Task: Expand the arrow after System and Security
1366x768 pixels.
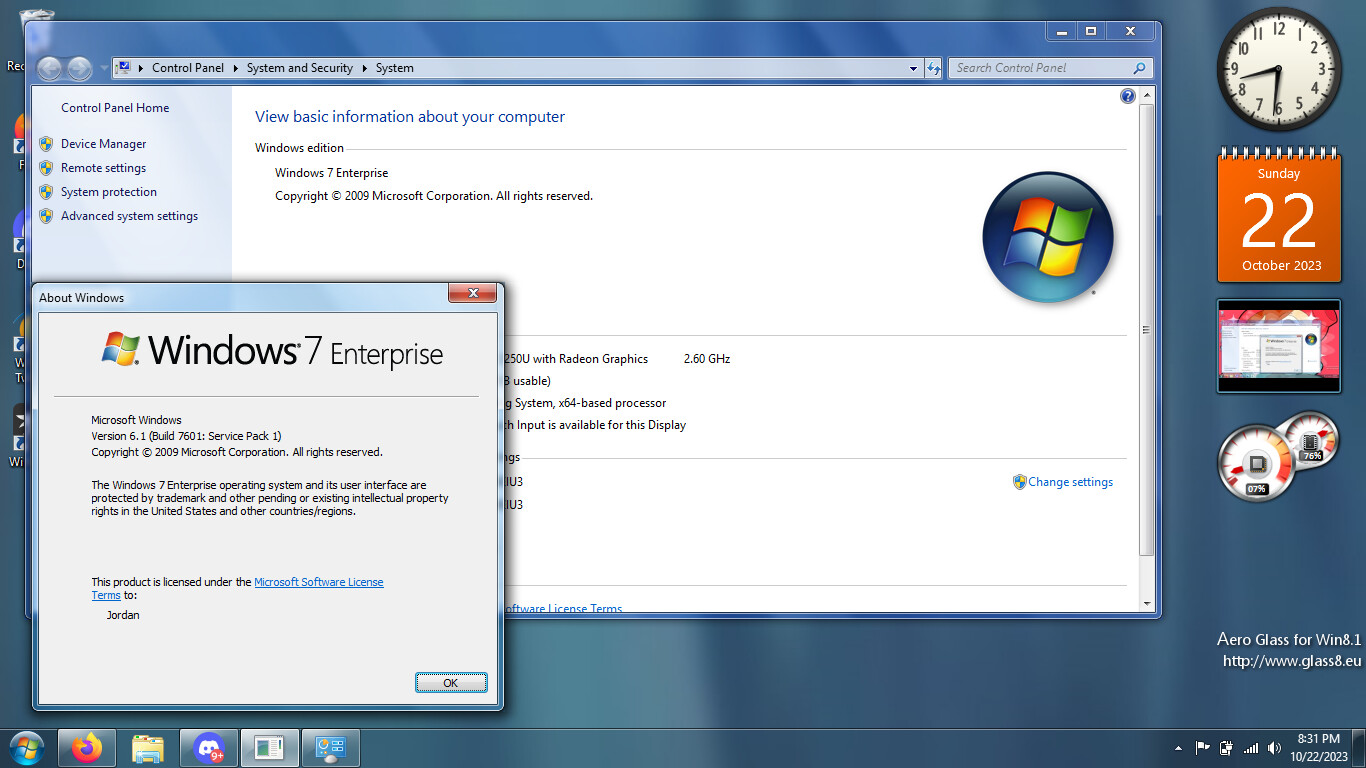Action: pyautogui.click(x=365, y=68)
